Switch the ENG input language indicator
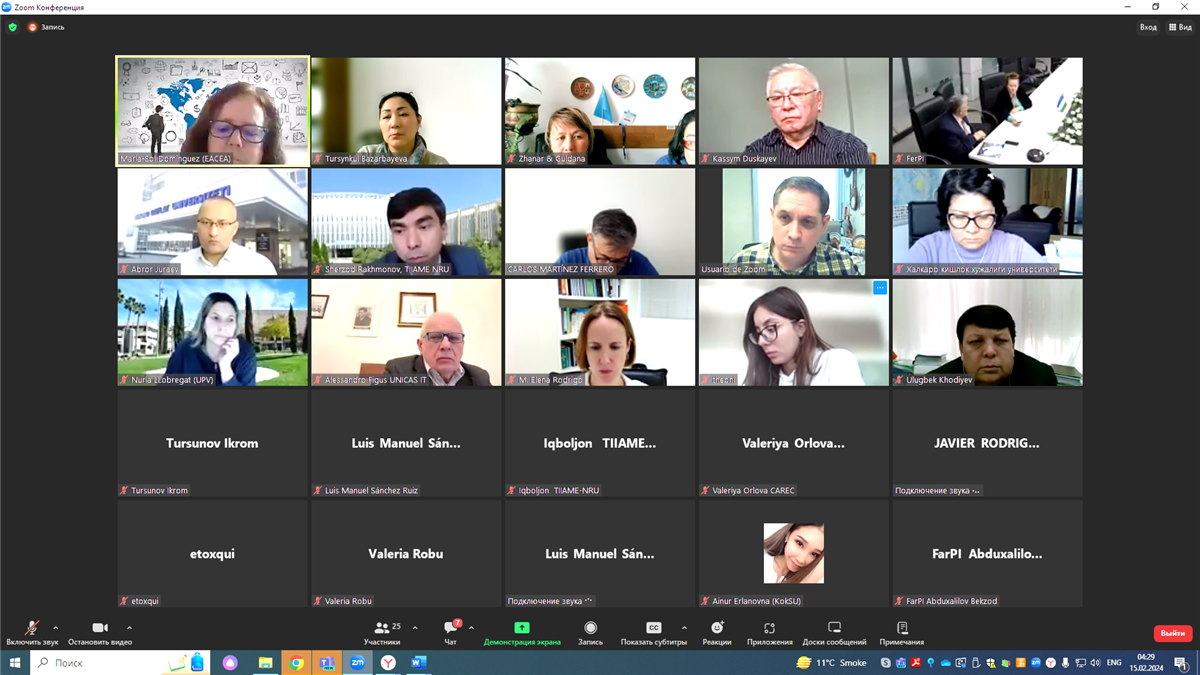The height and width of the screenshot is (675, 1200). coord(1113,663)
